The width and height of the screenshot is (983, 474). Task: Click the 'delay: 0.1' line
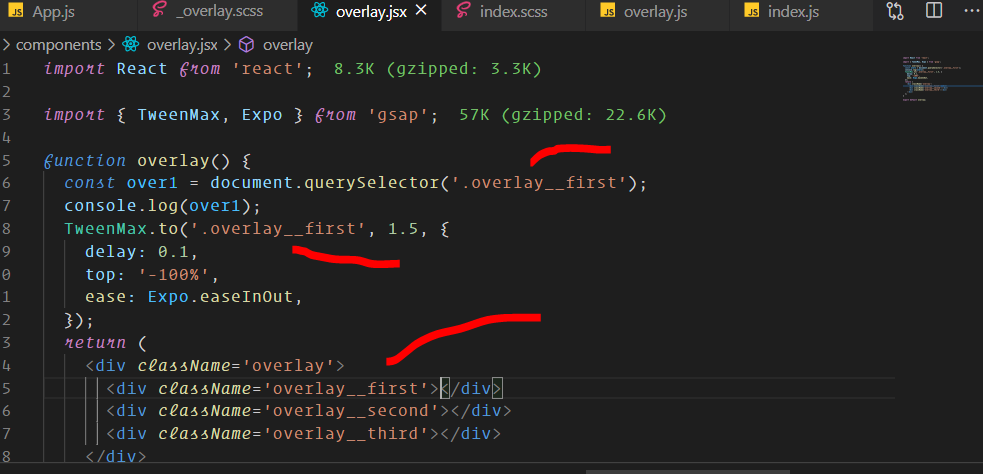[142, 251]
